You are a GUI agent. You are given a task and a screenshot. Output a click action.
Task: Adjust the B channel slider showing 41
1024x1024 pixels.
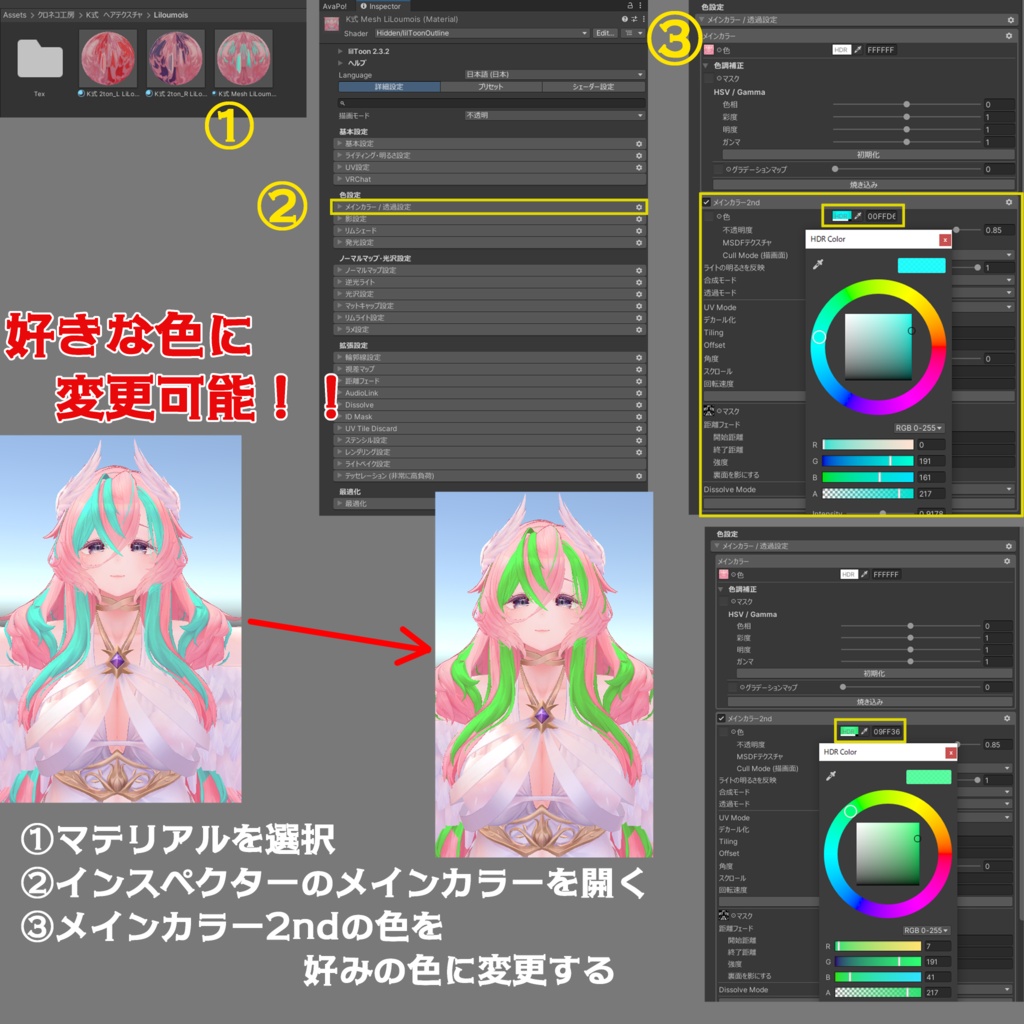pos(878,977)
